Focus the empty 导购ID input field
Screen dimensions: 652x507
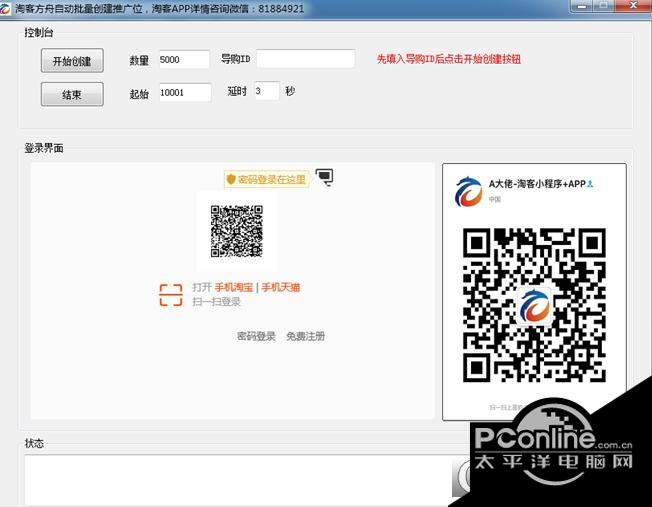click(x=306, y=59)
